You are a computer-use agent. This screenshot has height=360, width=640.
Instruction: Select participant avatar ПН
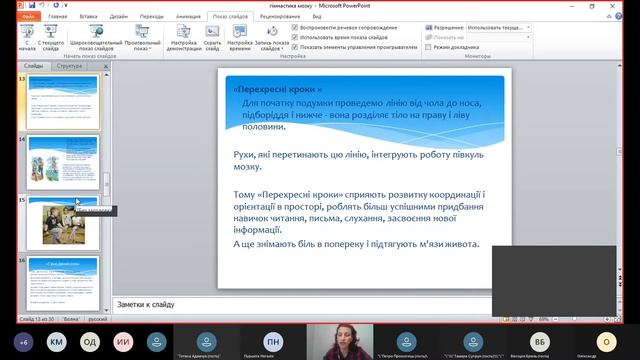pyautogui.click(x=273, y=342)
